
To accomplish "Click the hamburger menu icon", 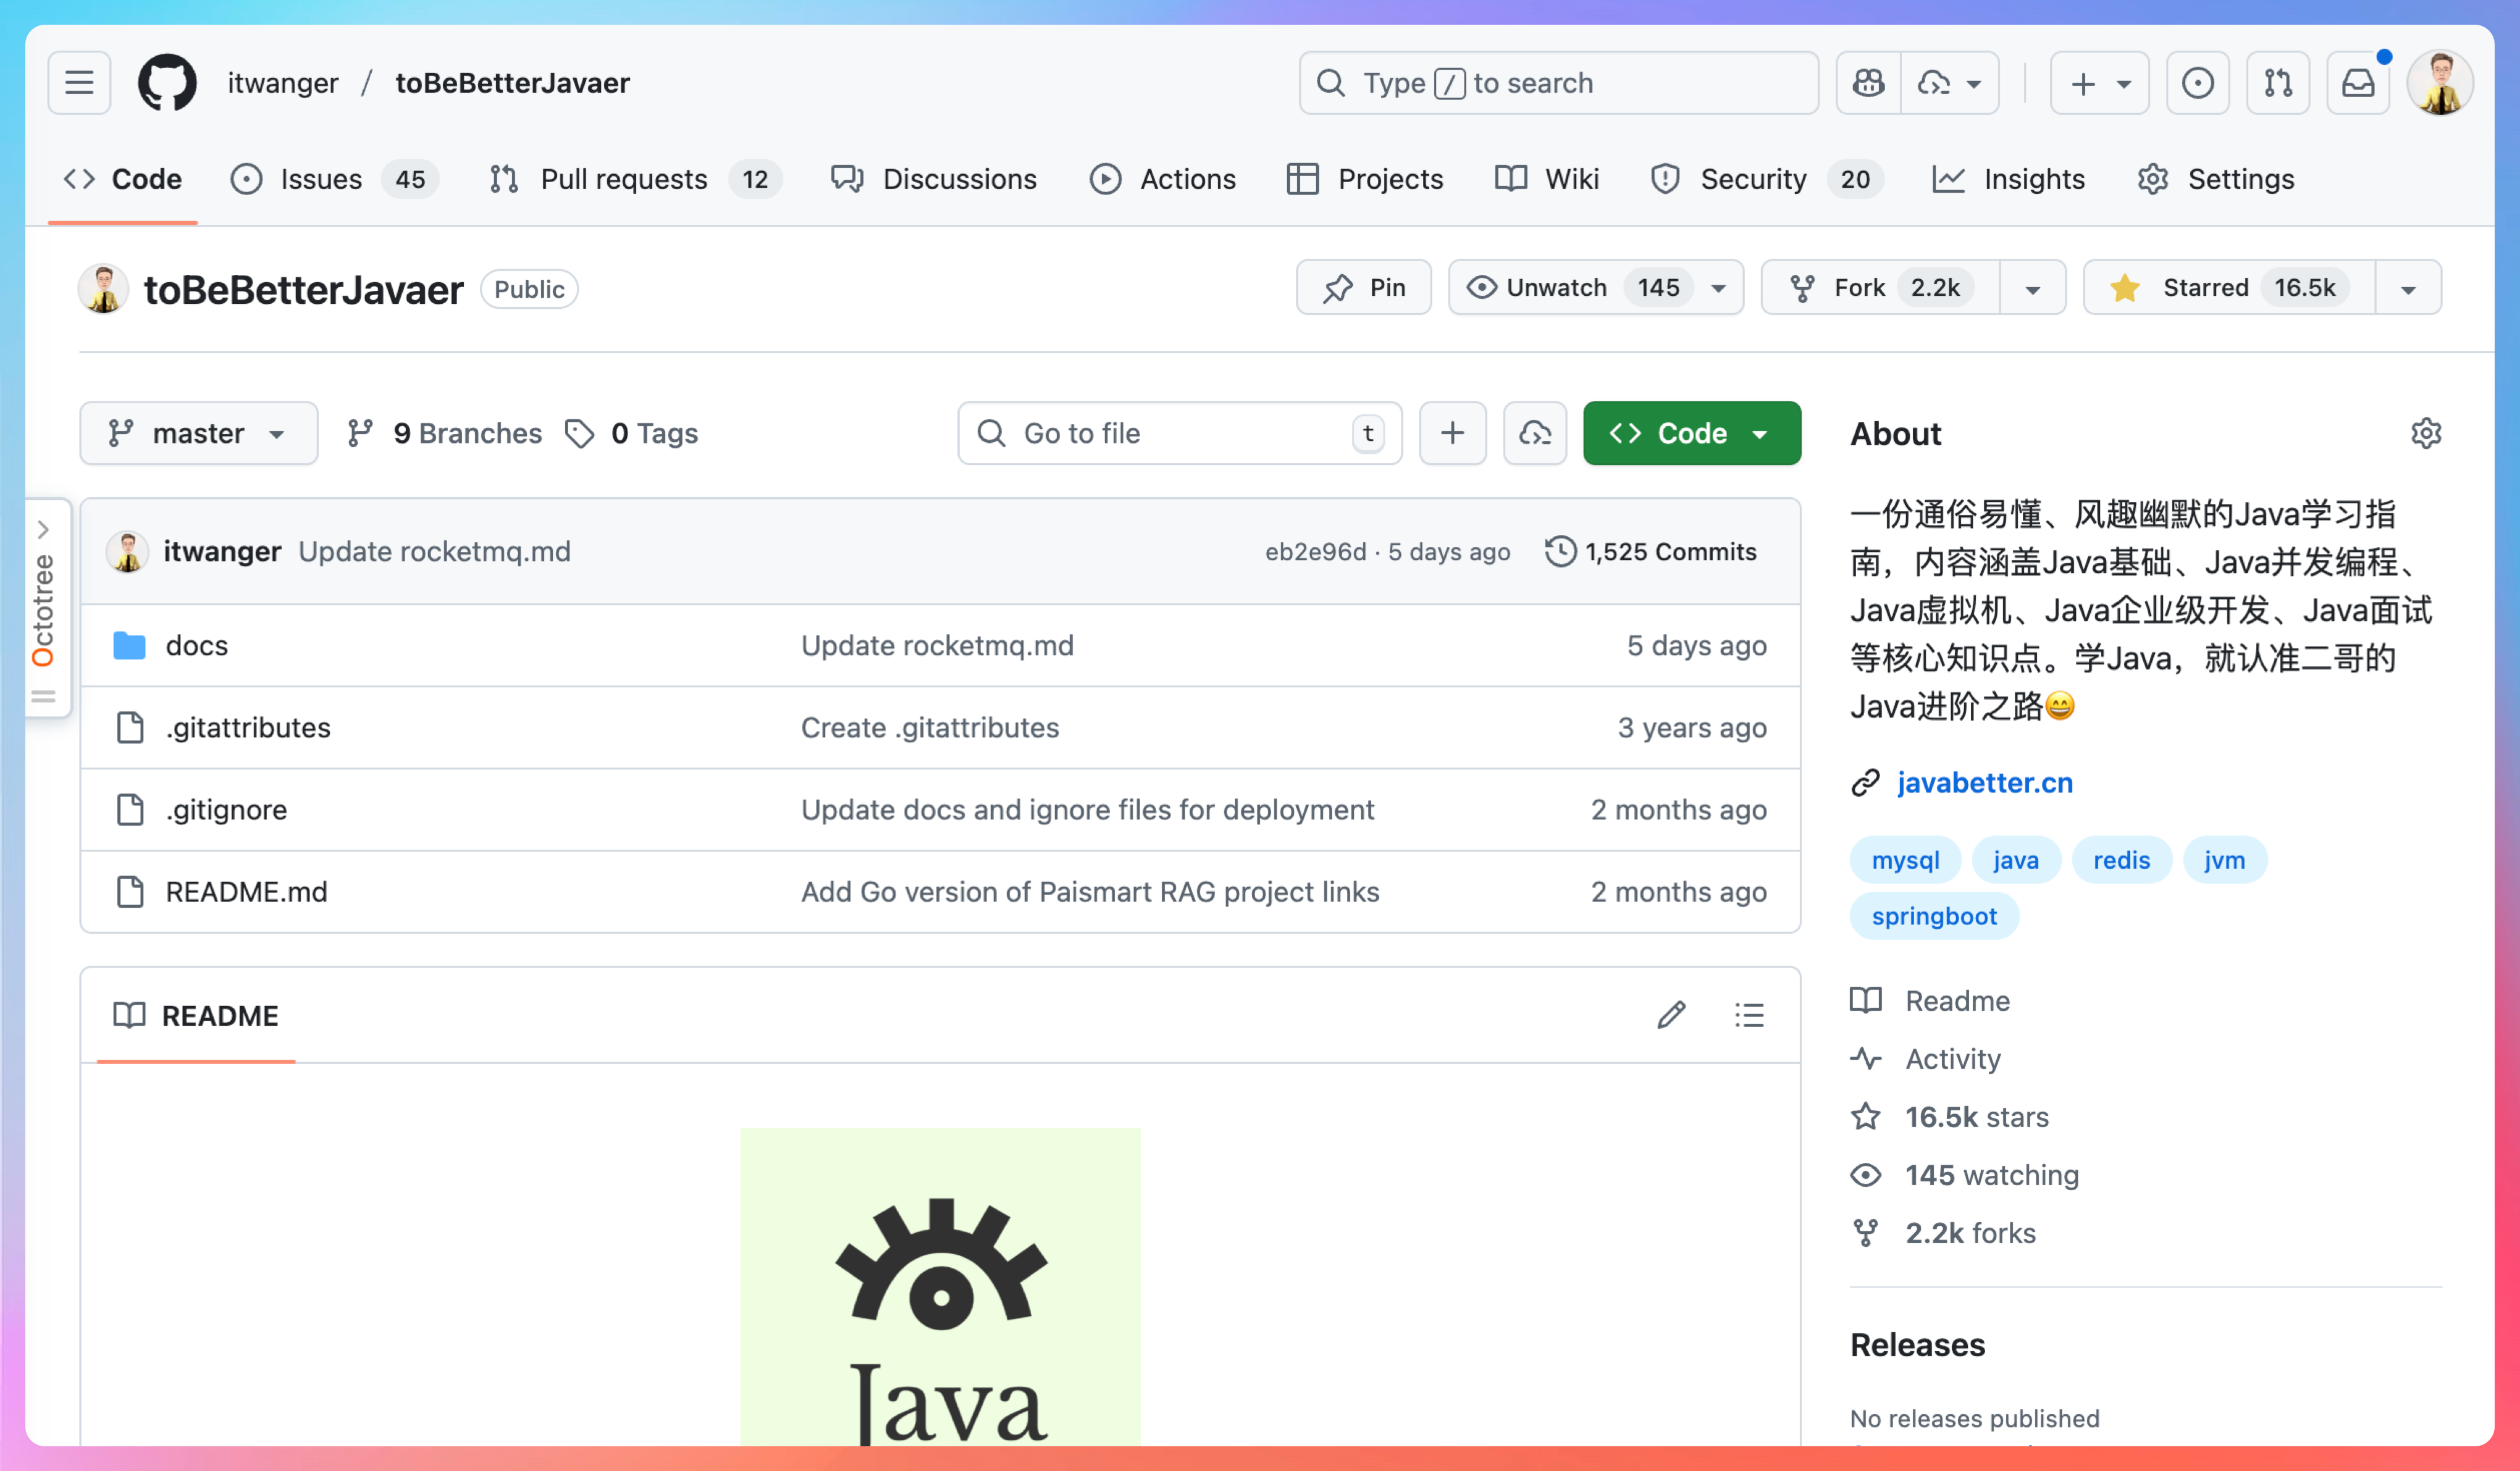I will tap(79, 83).
